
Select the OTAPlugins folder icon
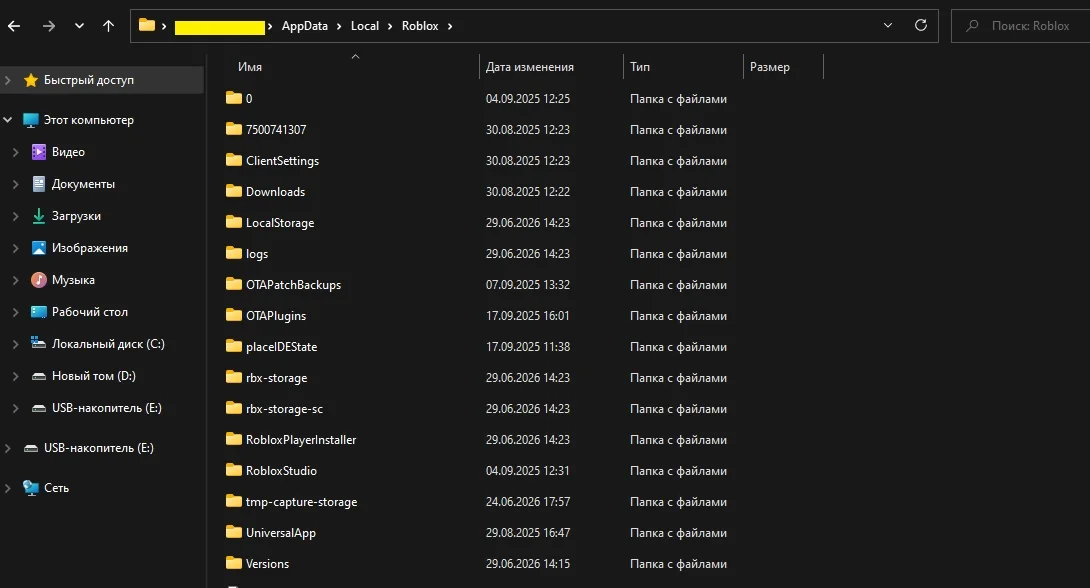(x=234, y=315)
